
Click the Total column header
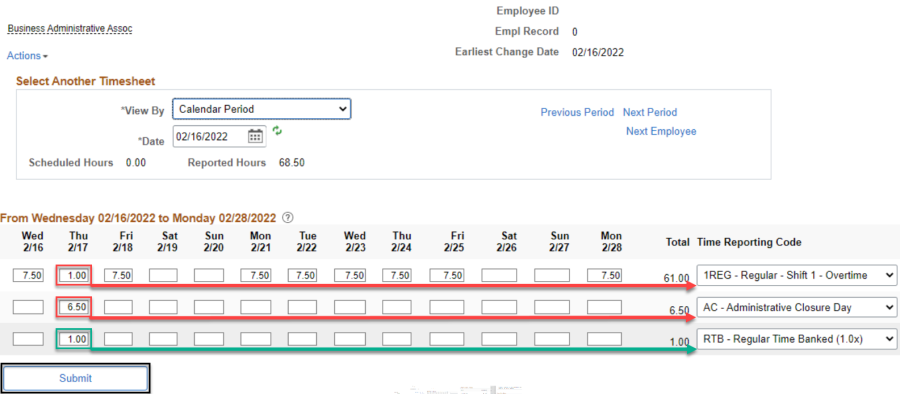coord(677,242)
